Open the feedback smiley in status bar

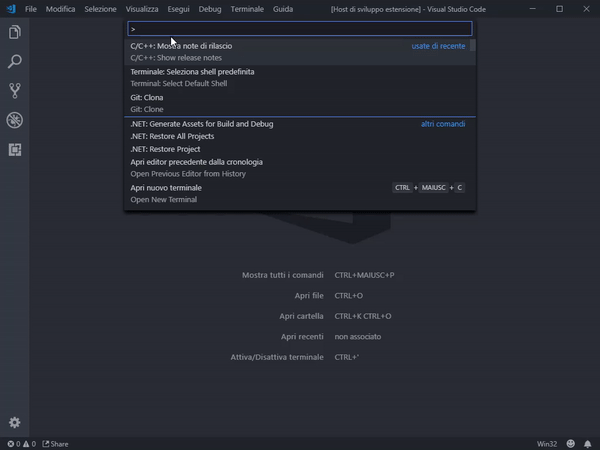click(571, 443)
